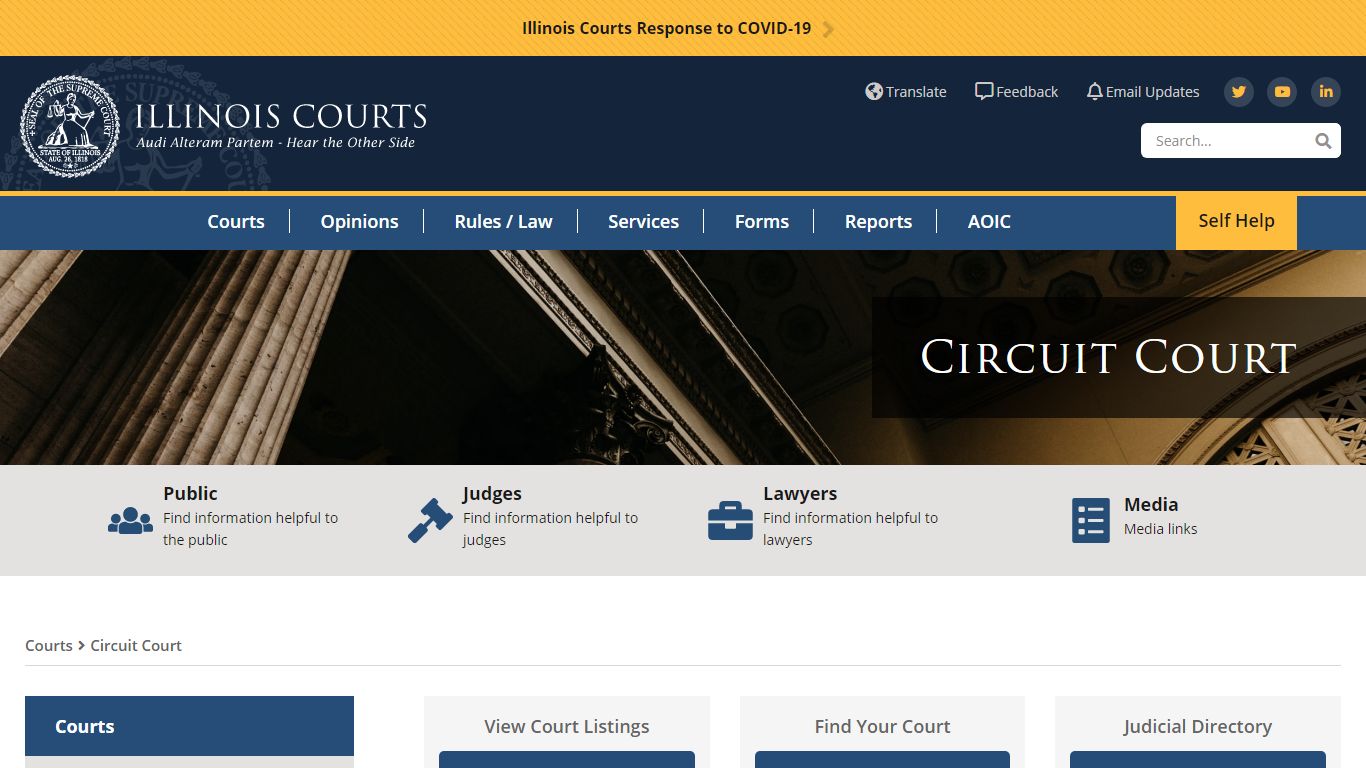Click the Email Updates link text
This screenshot has height=768, width=1366.
[1152, 92]
